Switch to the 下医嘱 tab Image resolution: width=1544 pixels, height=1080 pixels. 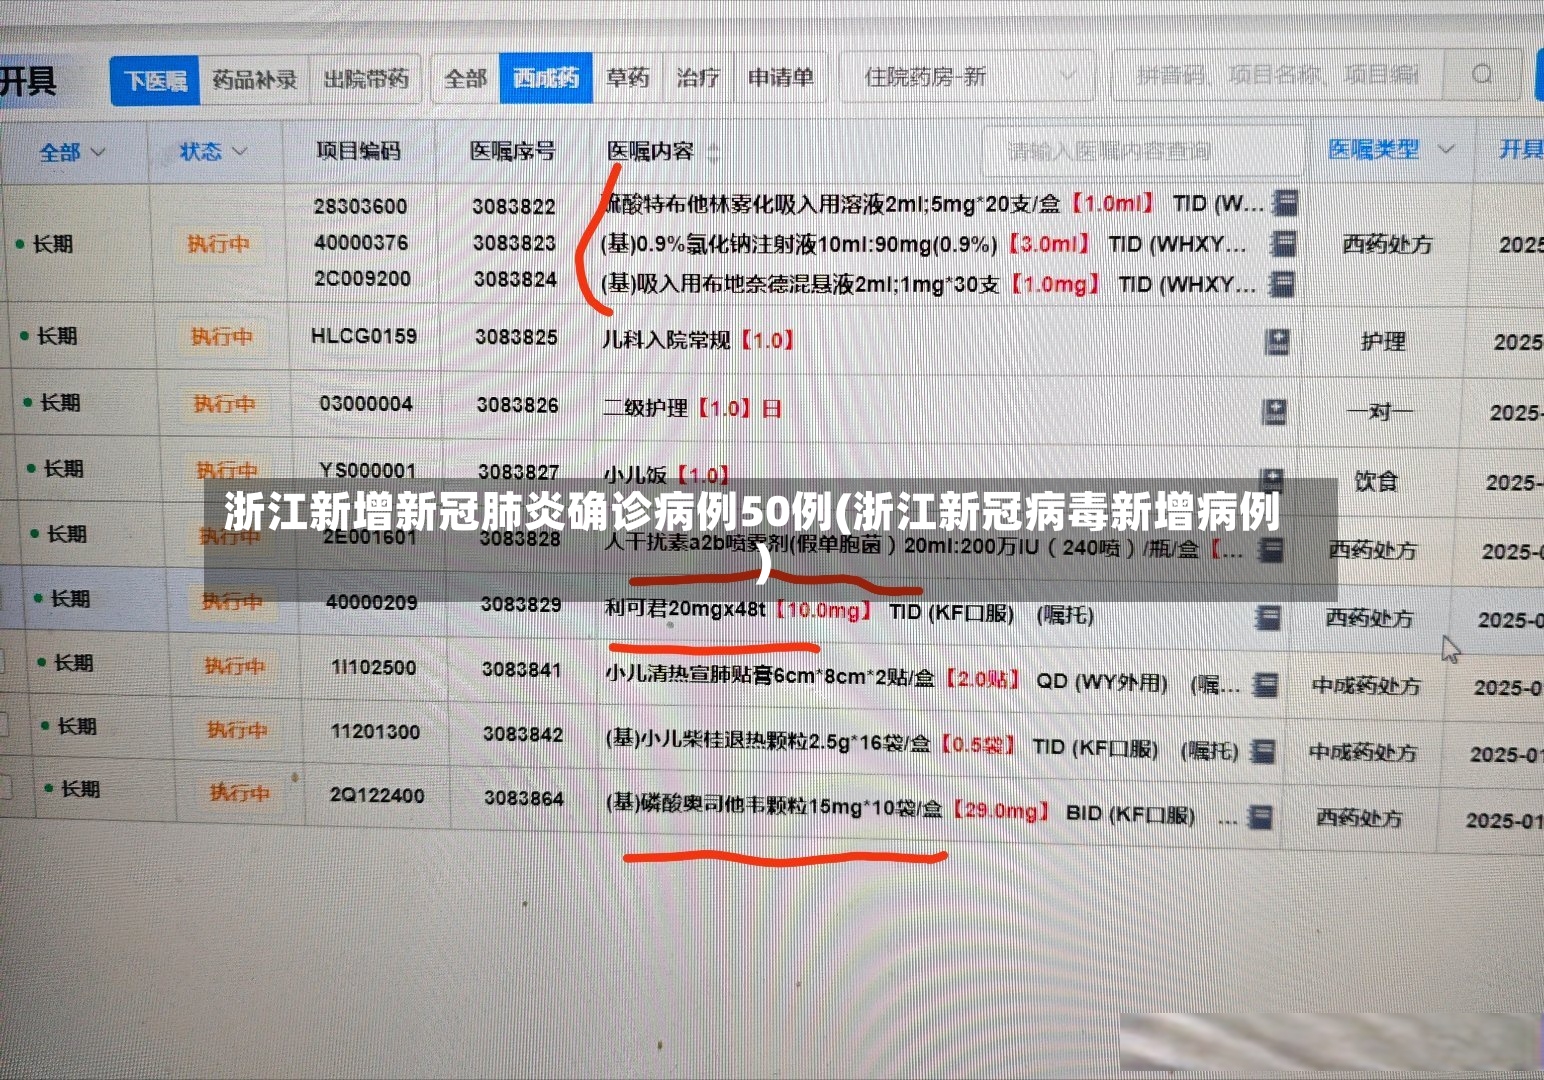pyautogui.click(x=155, y=80)
